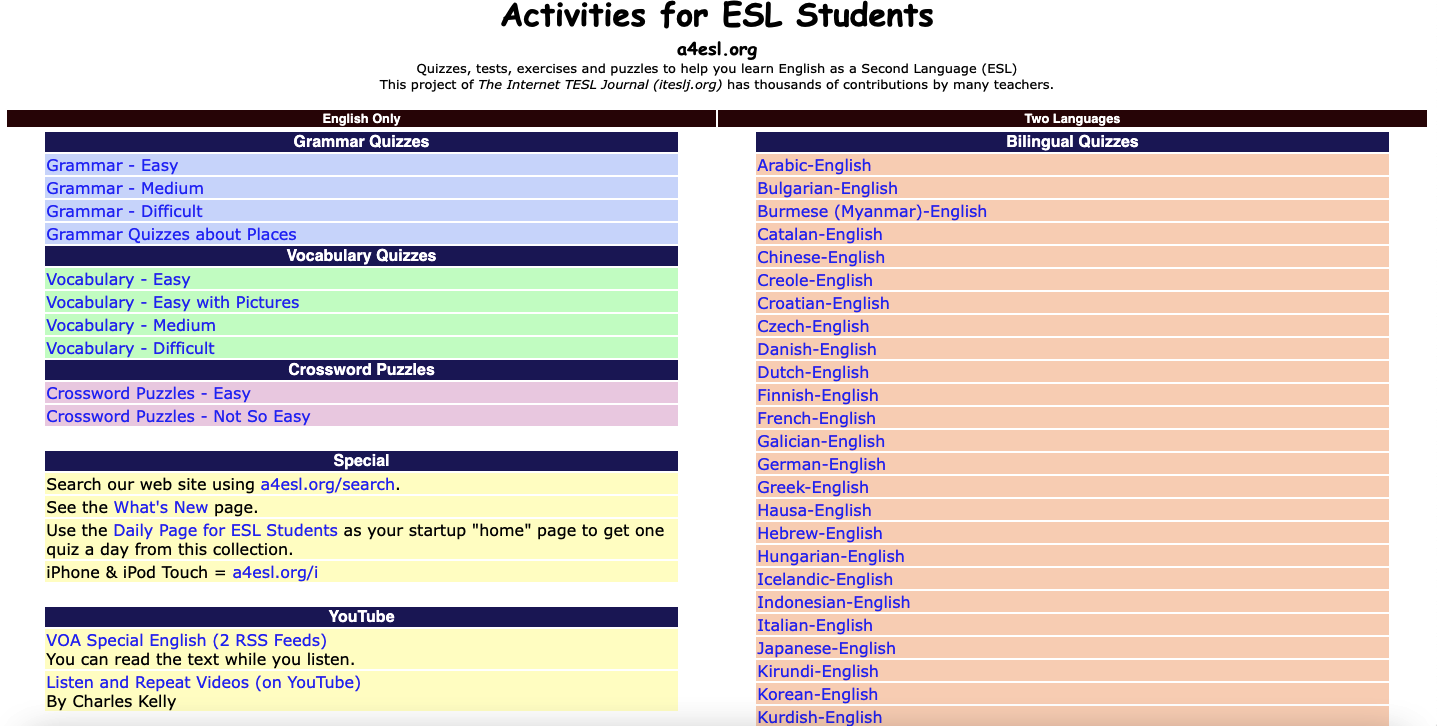Open Creole-English quizzes
This screenshot has height=726, width=1437.
(815, 281)
